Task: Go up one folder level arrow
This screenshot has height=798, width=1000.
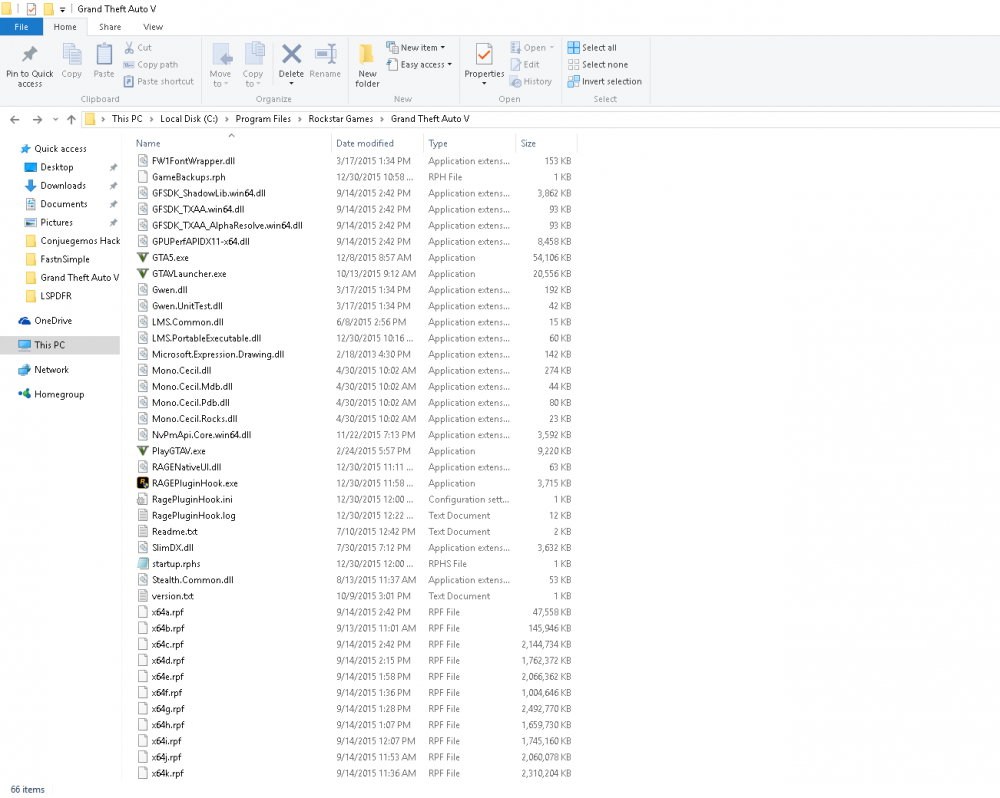Action: click(x=71, y=119)
